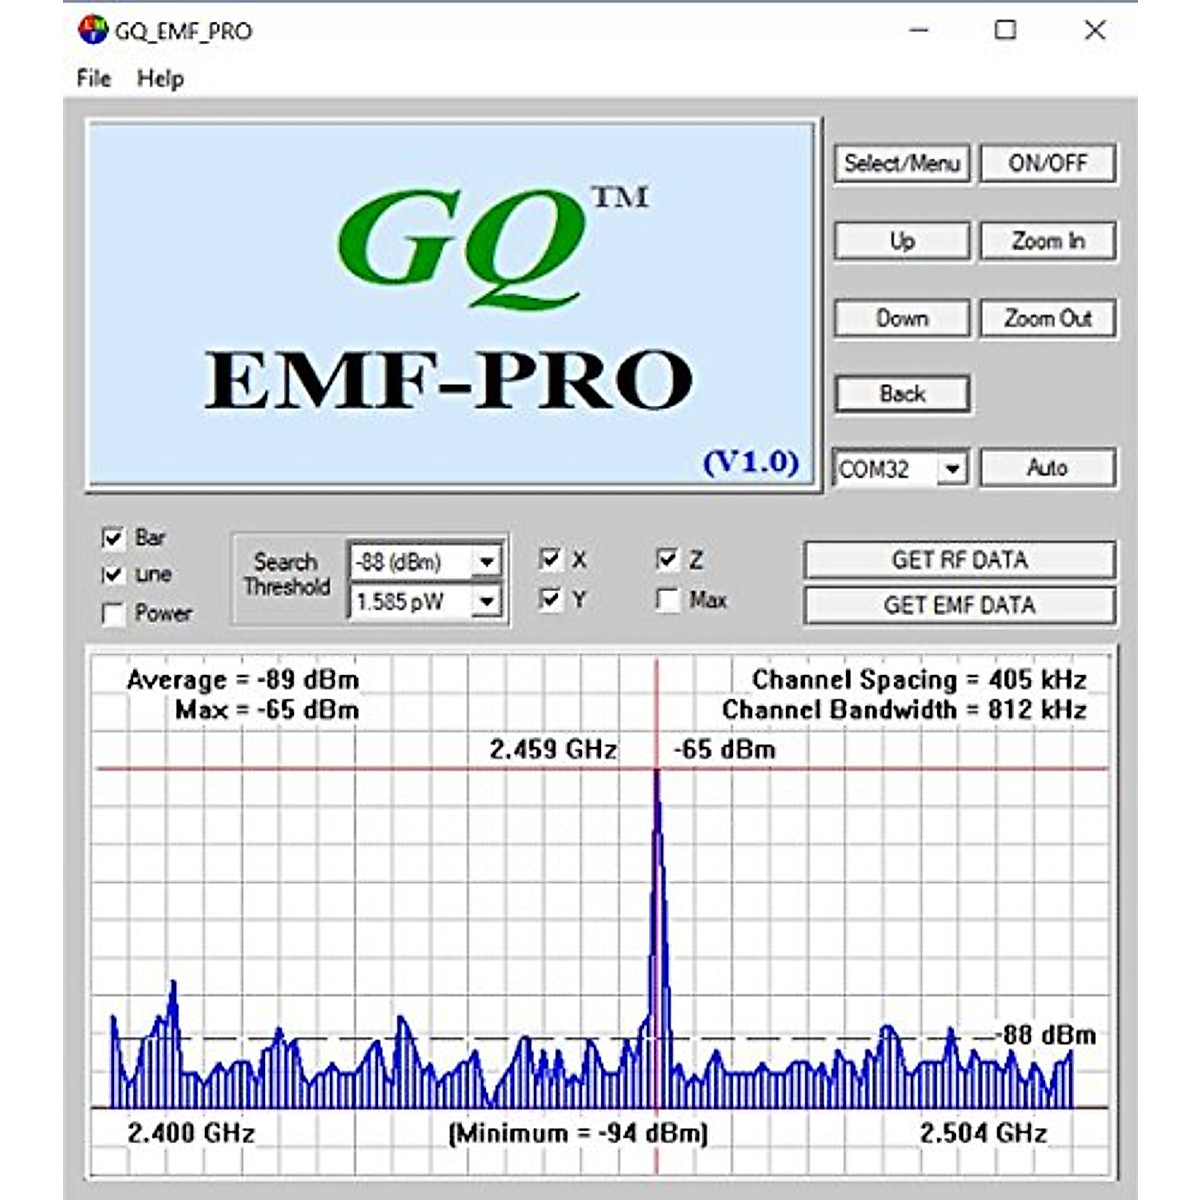Click the Auto button

(1047, 467)
